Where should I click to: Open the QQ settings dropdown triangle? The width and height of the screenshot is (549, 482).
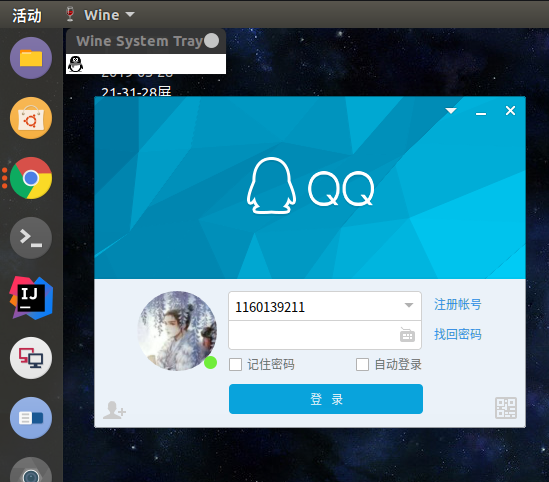tap(451, 111)
